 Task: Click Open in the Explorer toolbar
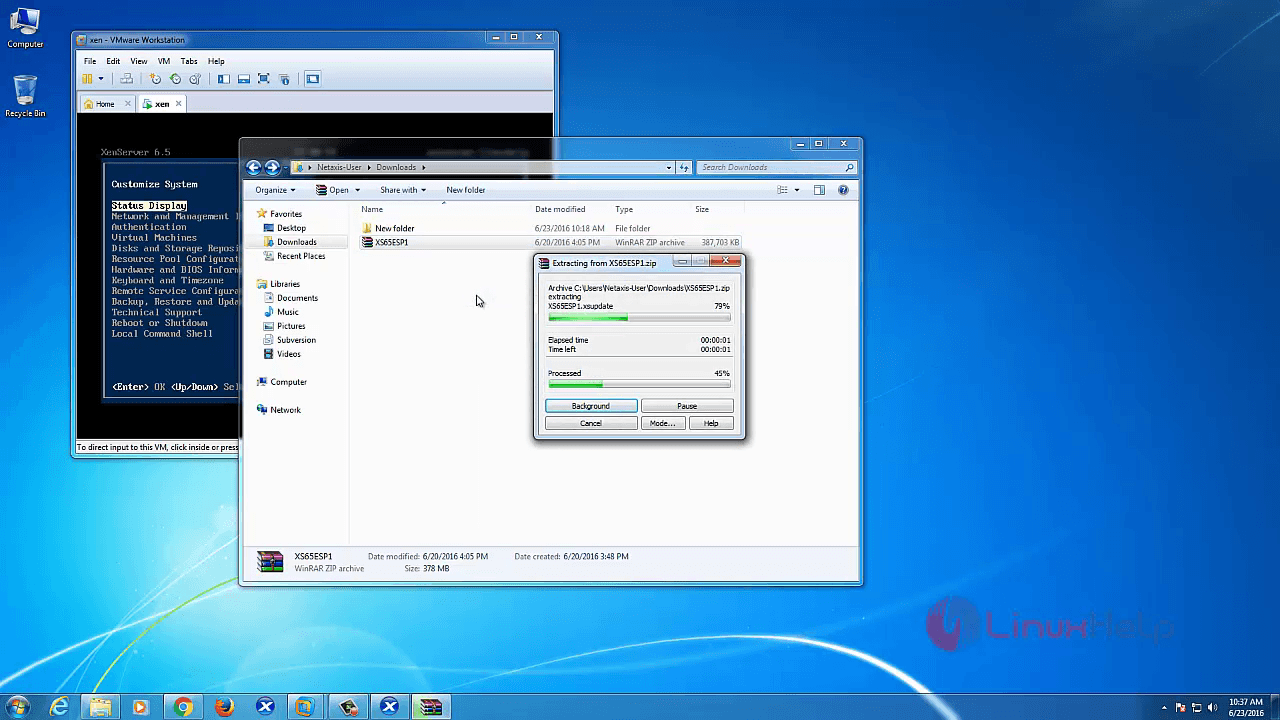point(333,190)
